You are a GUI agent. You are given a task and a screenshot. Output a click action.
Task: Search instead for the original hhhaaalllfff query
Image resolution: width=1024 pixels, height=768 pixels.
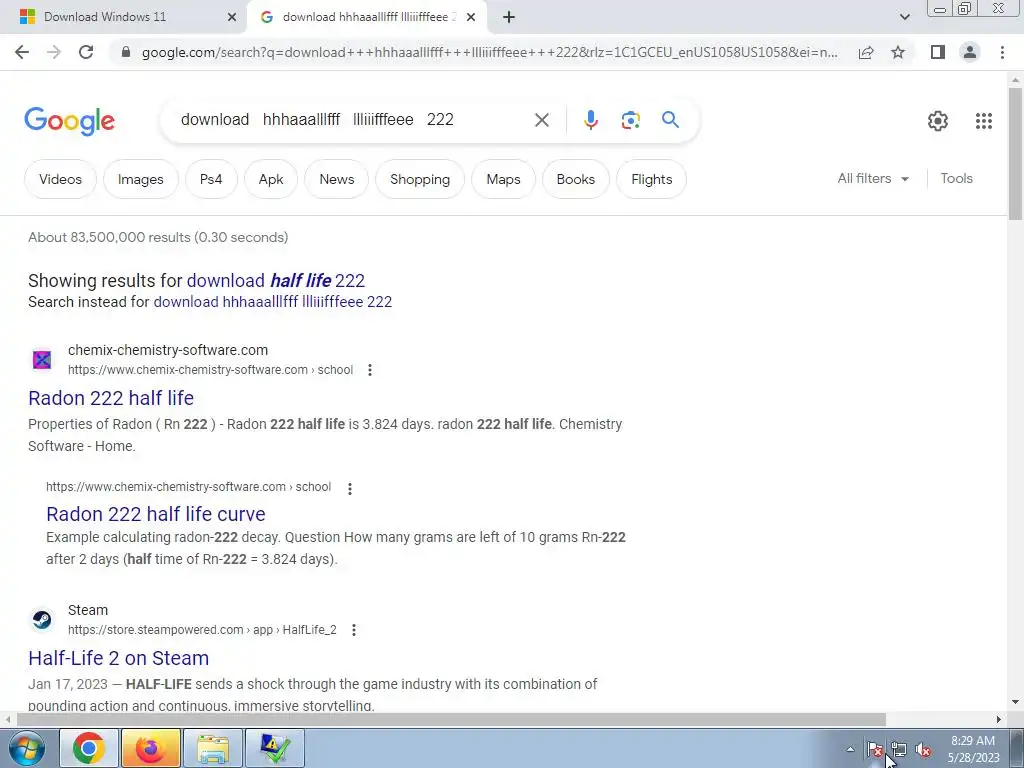pos(272,302)
